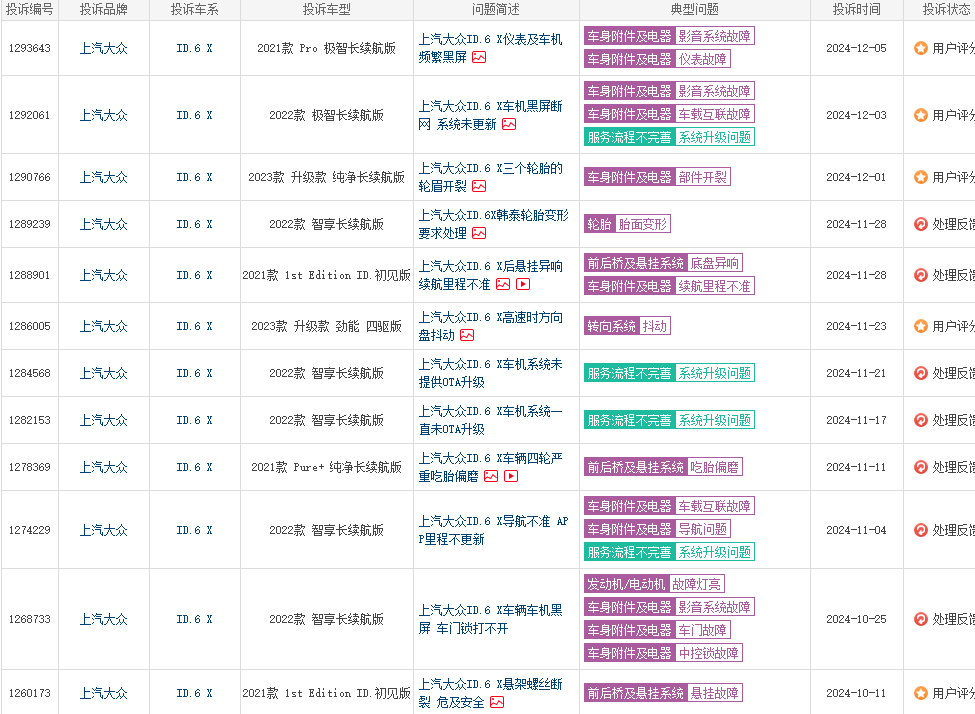
Task: Click status star icon for complaint 1286005
Action: click(x=921, y=326)
